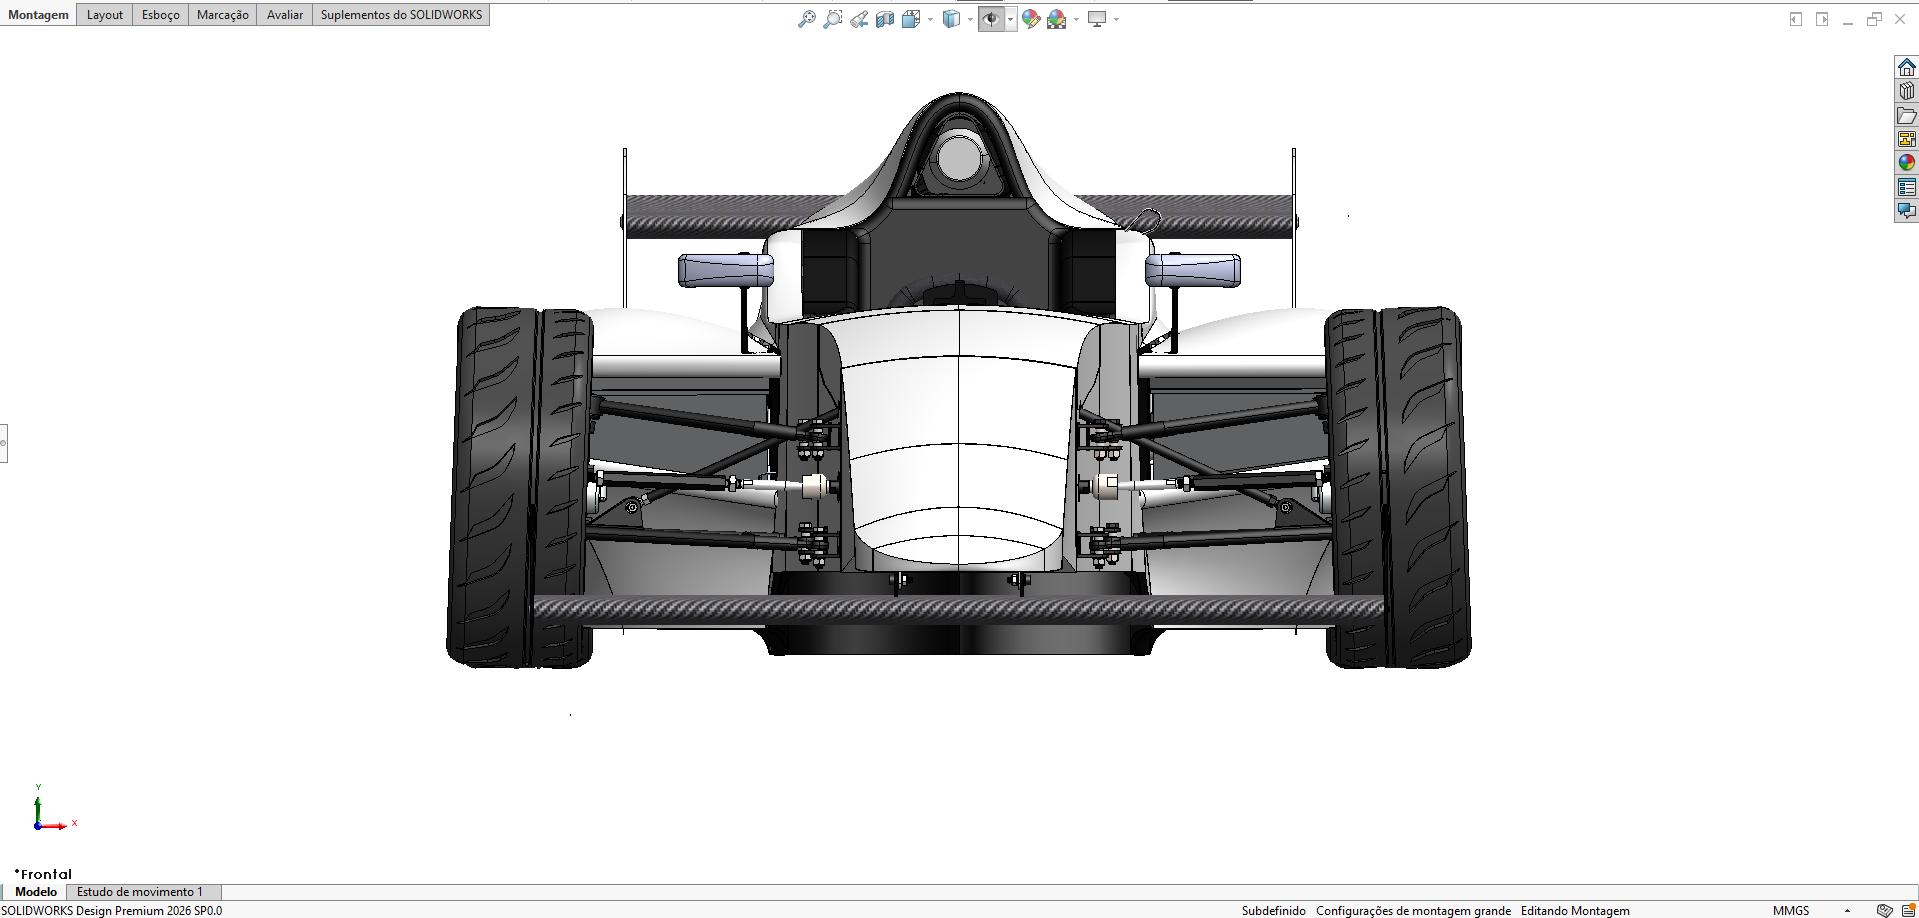The width and height of the screenshot is (1919, 918).
Task: Click Configurações de montagem grande status
Action: coord(1413,911)
